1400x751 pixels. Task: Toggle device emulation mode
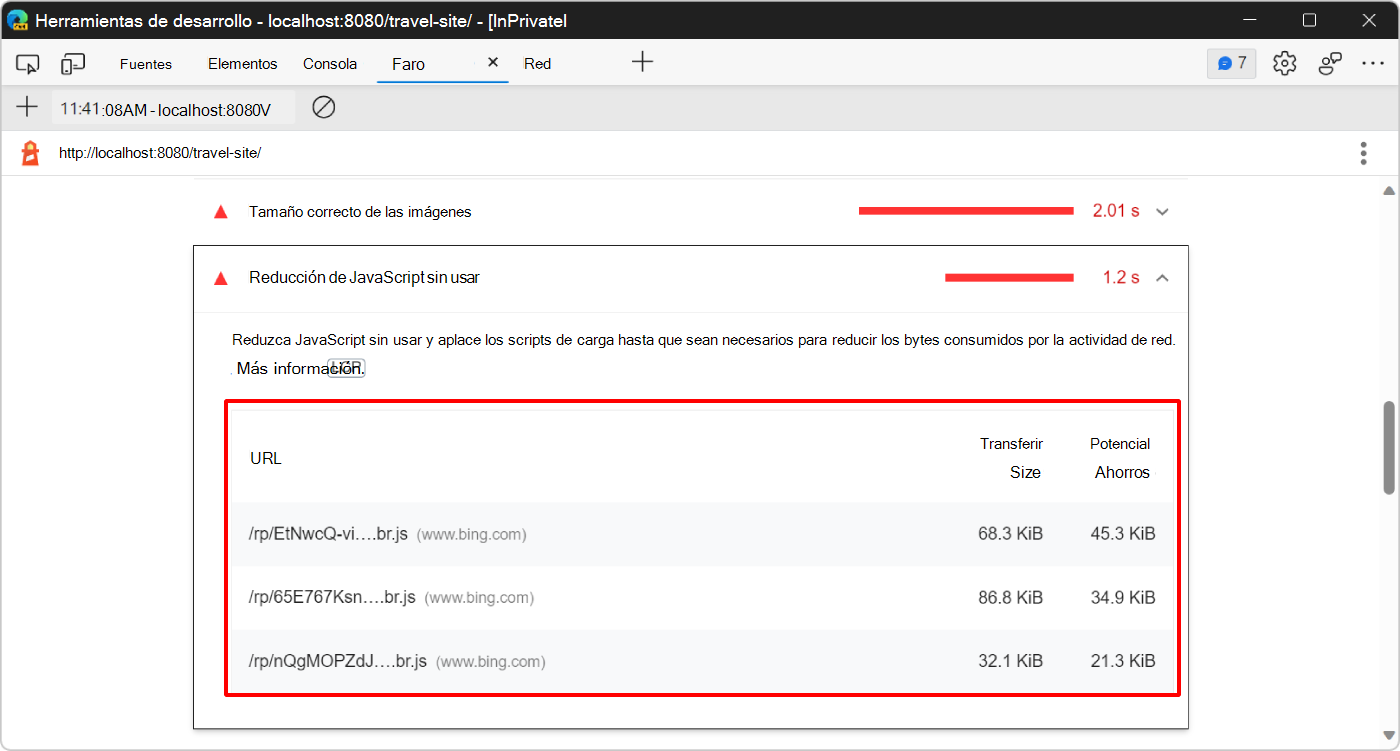[71, 62]
